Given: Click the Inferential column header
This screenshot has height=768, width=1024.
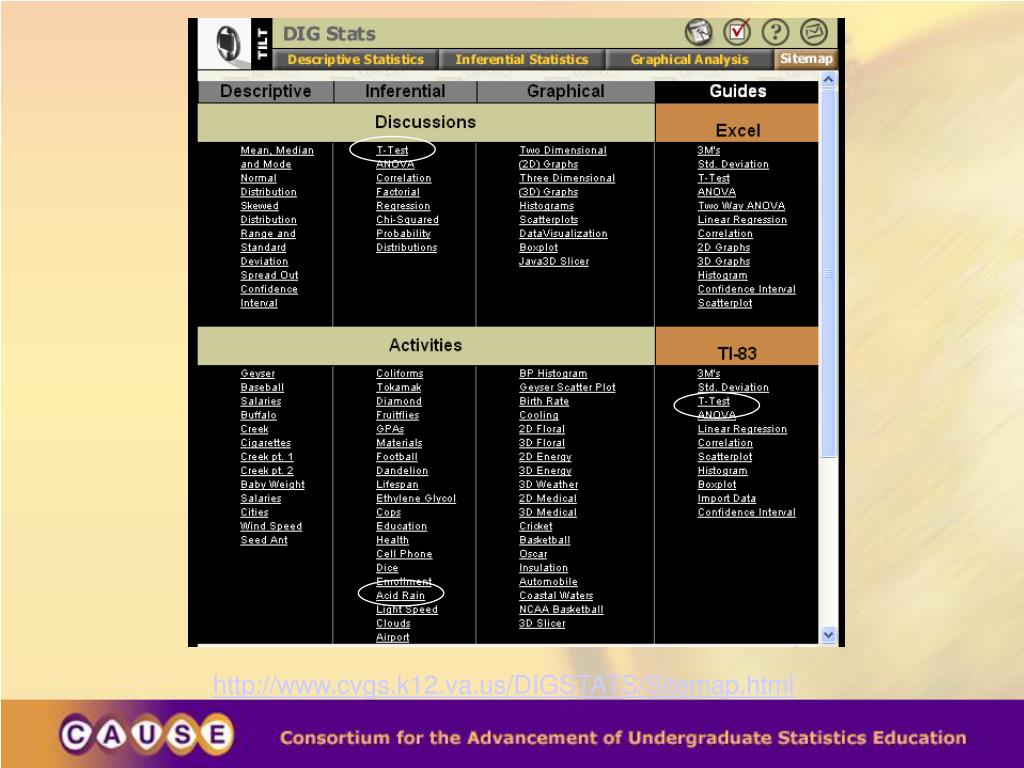Looking at the screenshot, I should [x=405, y=91].
